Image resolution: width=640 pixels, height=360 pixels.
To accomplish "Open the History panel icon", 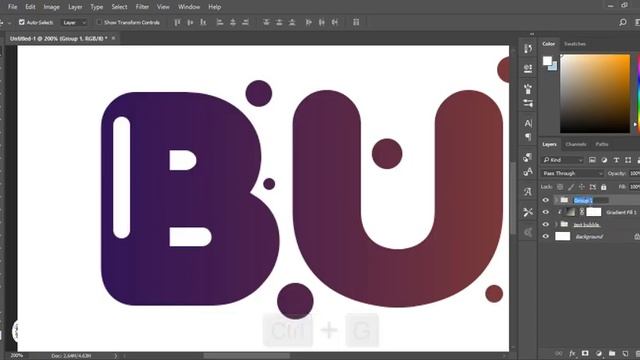I will 528,49.
